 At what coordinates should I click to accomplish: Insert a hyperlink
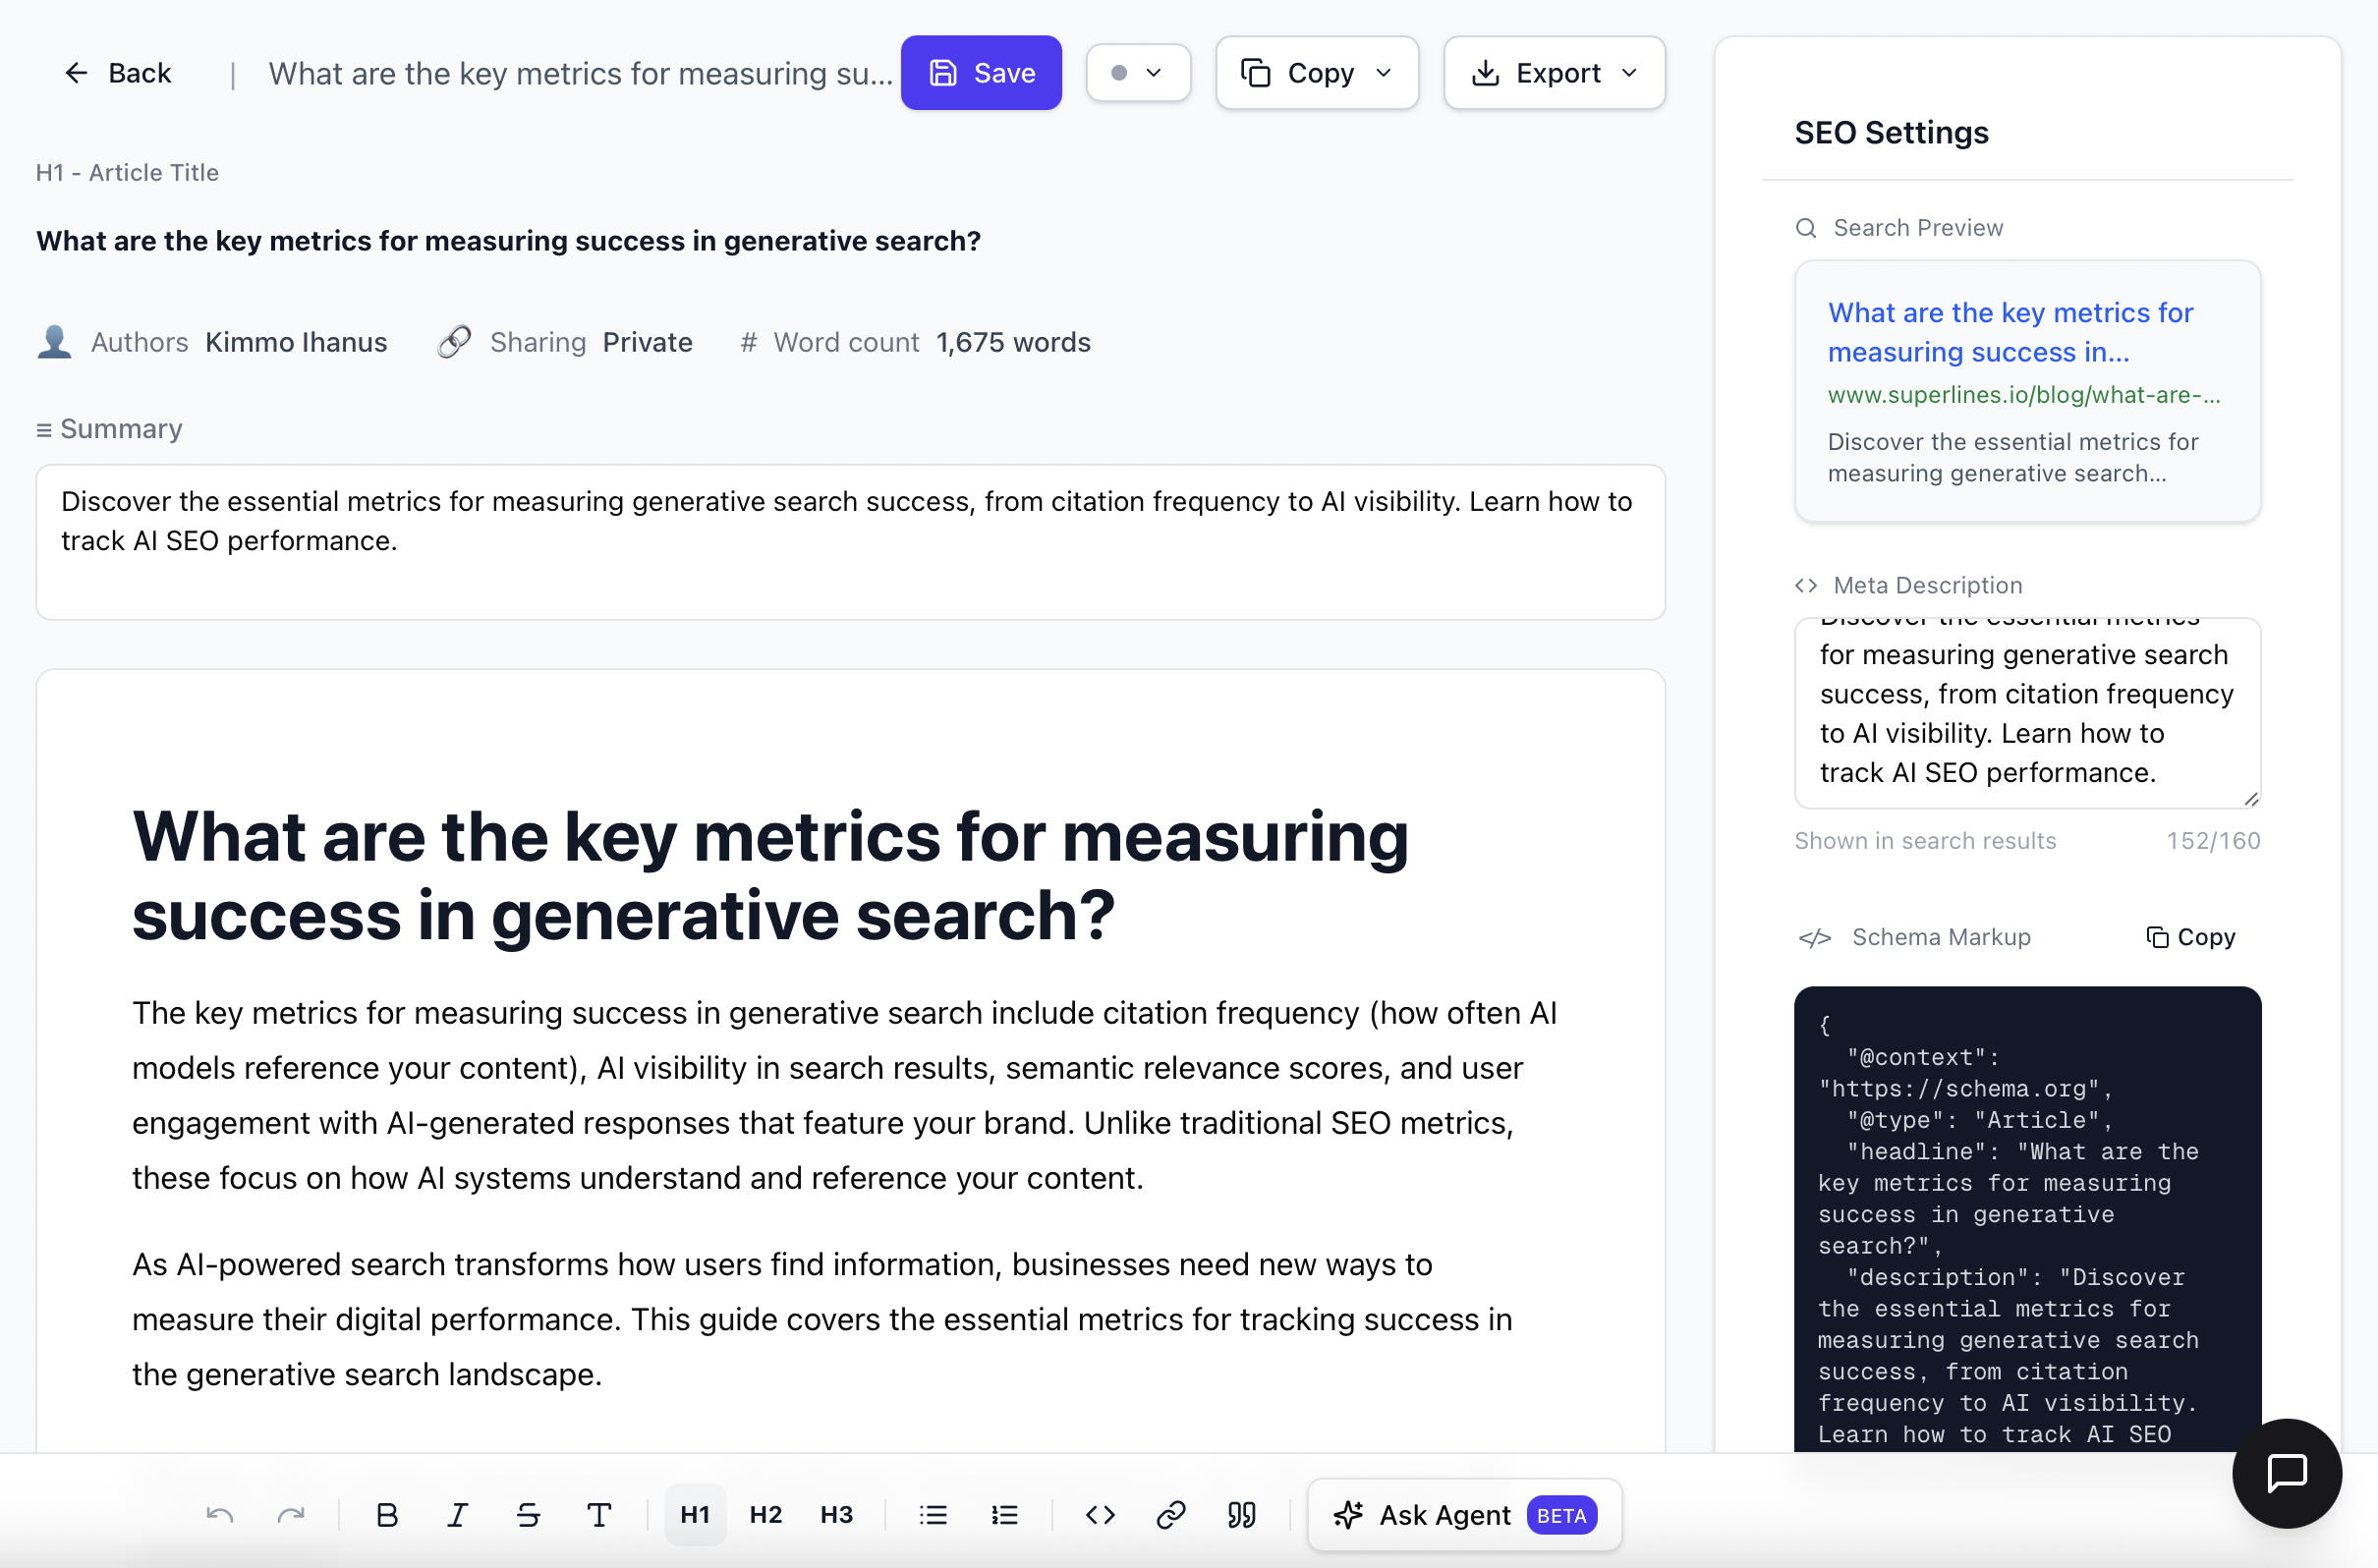pos(1170,1514)
